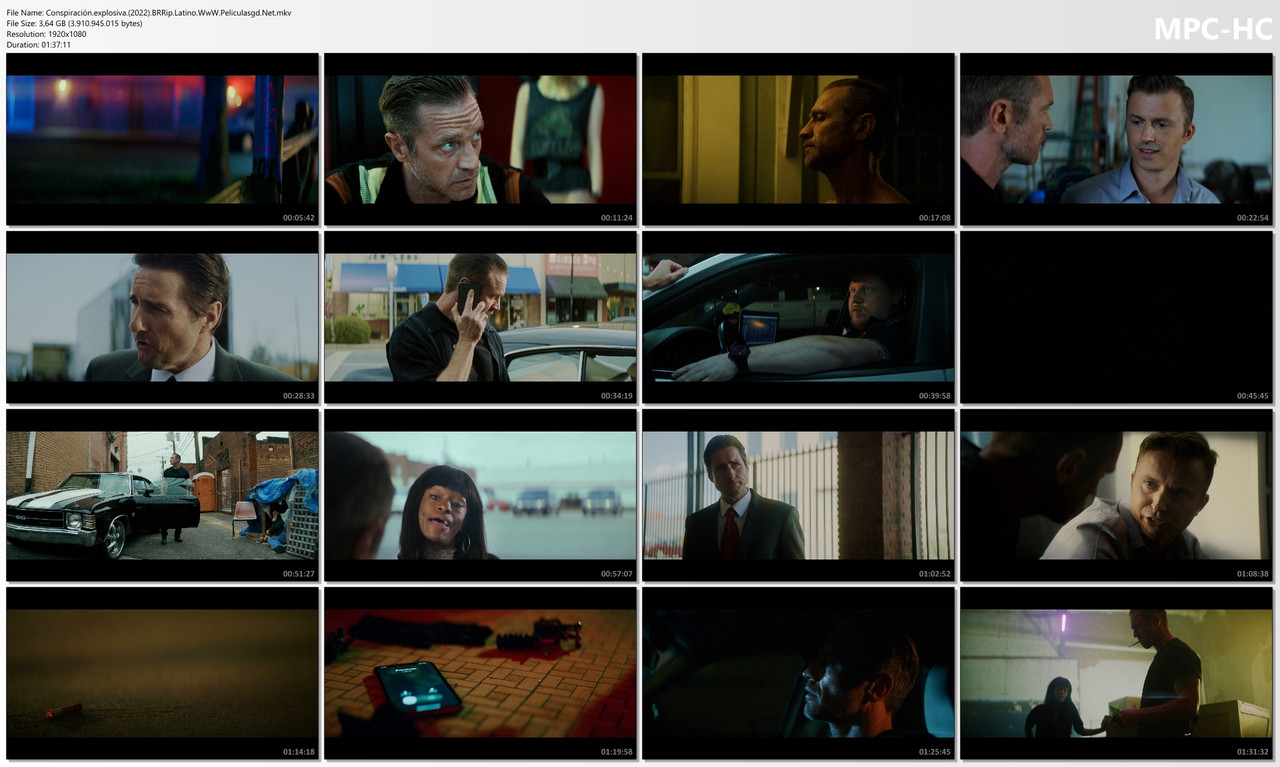Select the thumbnail at 00:11:24
1280x767 pixels.
[480, 139]
